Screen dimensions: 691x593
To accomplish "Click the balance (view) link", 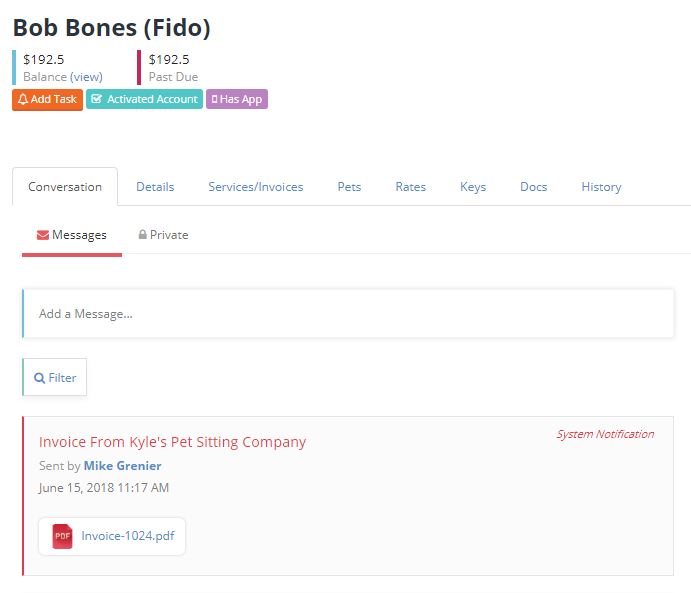I will [x=86, y=77].
